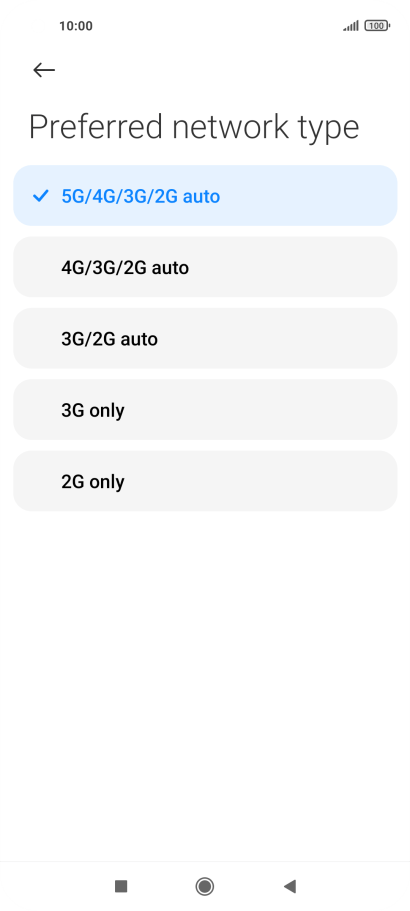This screenshot has width=410, height=911.
Task: Tap the 3G label in 3G only row
Action: point(73,410)
